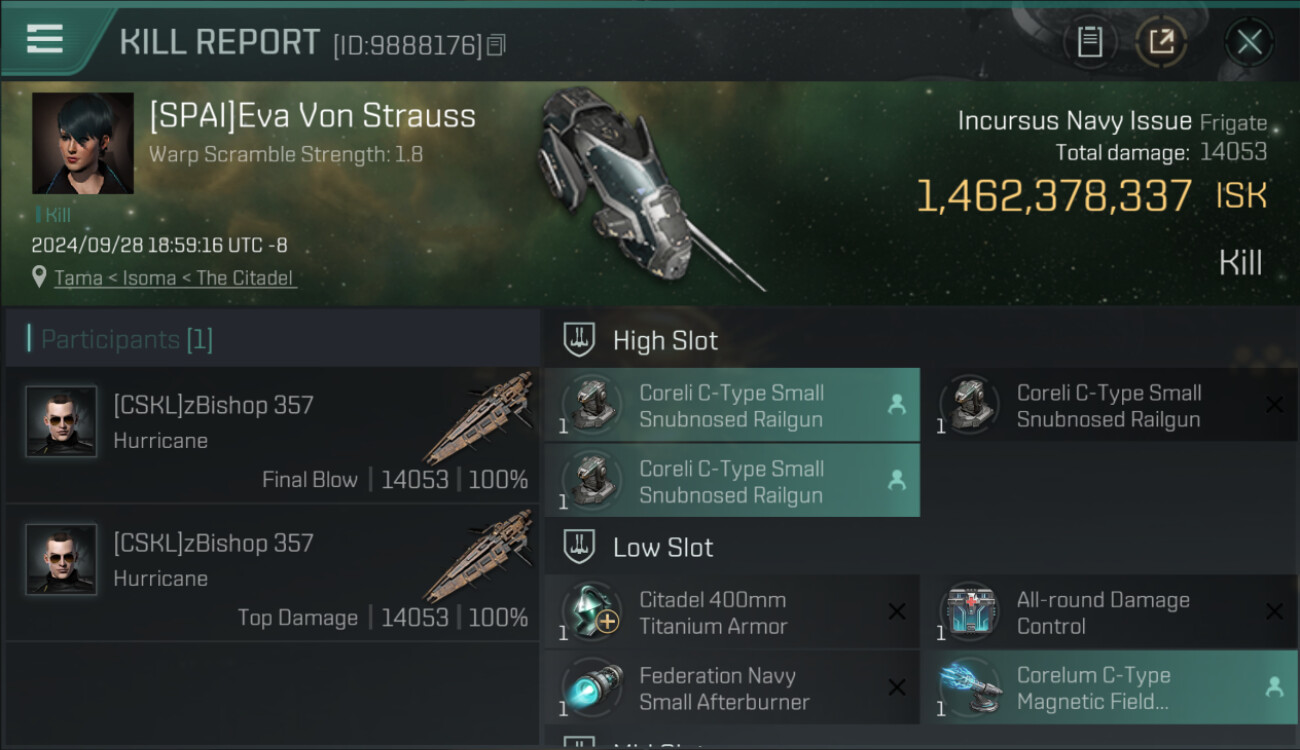
Task: Click the location pin icon beside Tama
Action: point(39,277)
